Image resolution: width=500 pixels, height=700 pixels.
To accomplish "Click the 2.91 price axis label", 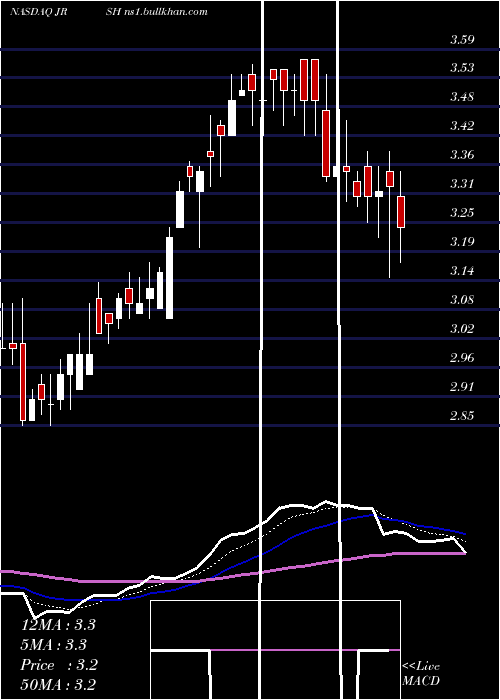I will click(x=462, y=386).
